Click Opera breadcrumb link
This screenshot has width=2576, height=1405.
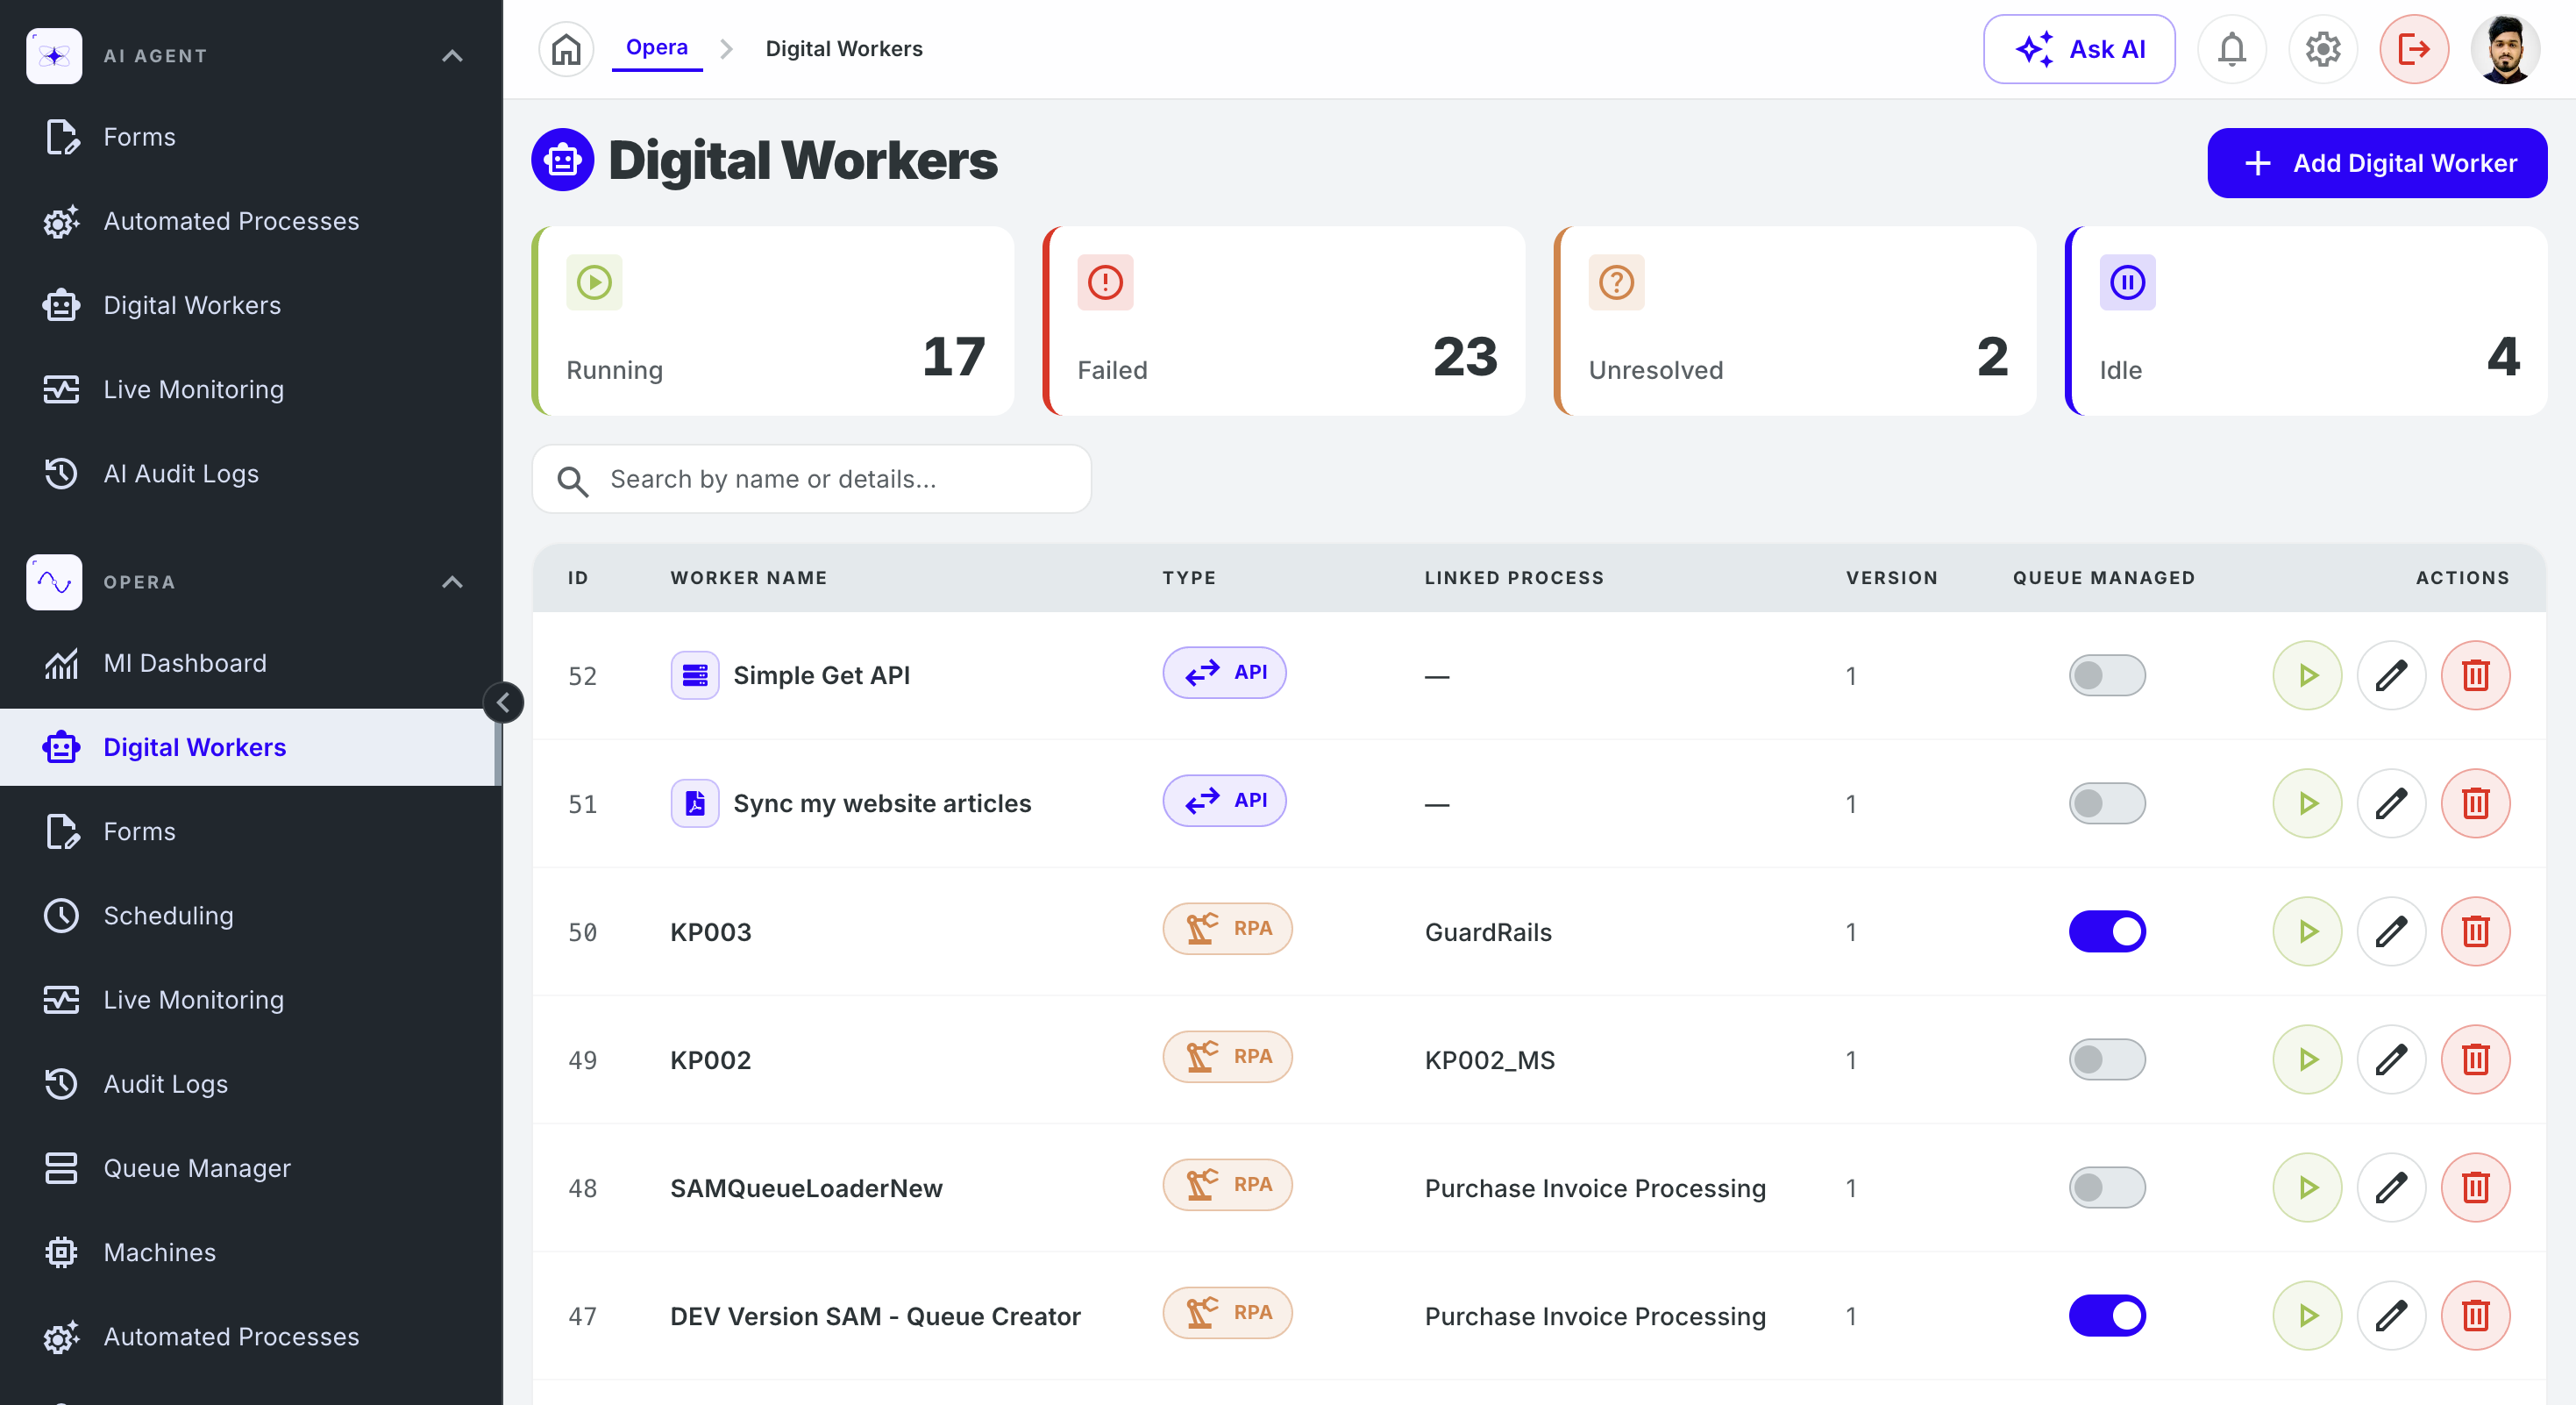[x=657, y=47]
